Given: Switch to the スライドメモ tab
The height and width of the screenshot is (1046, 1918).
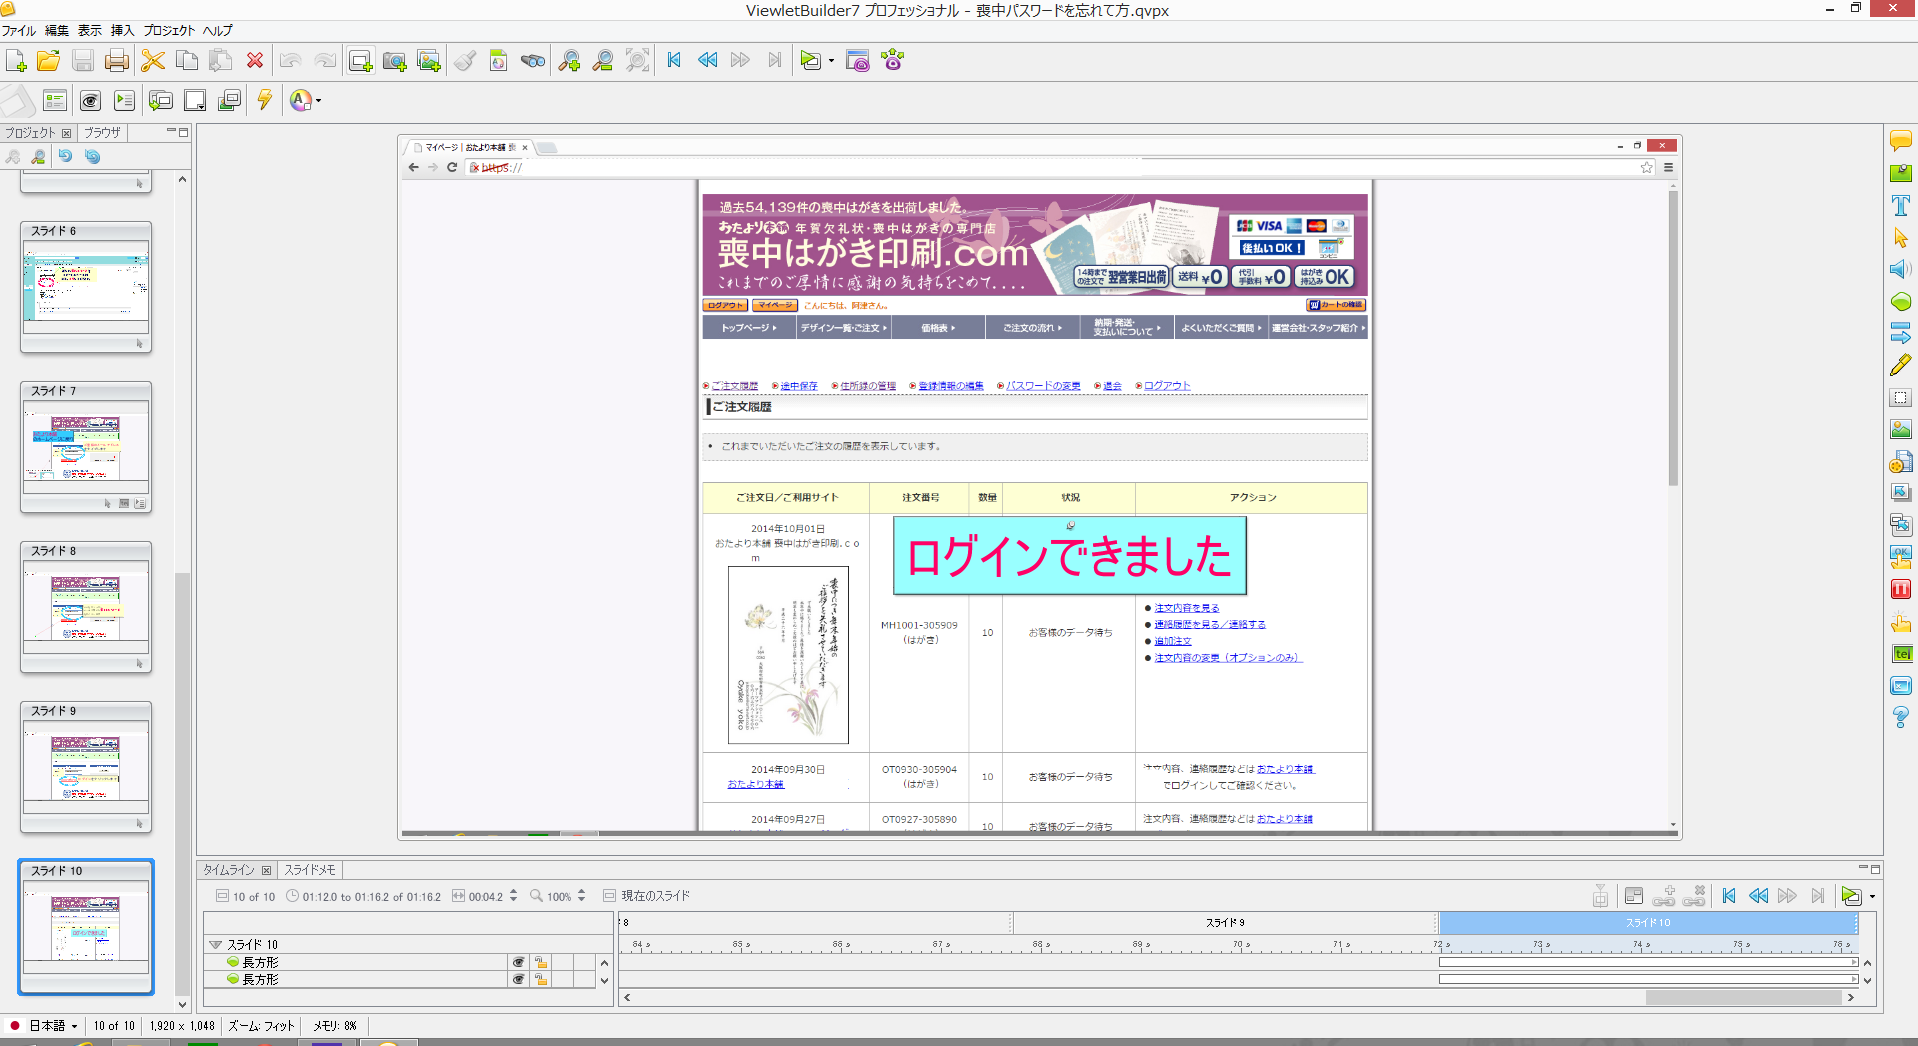Looking at the screenshot, I should (310, 870).
